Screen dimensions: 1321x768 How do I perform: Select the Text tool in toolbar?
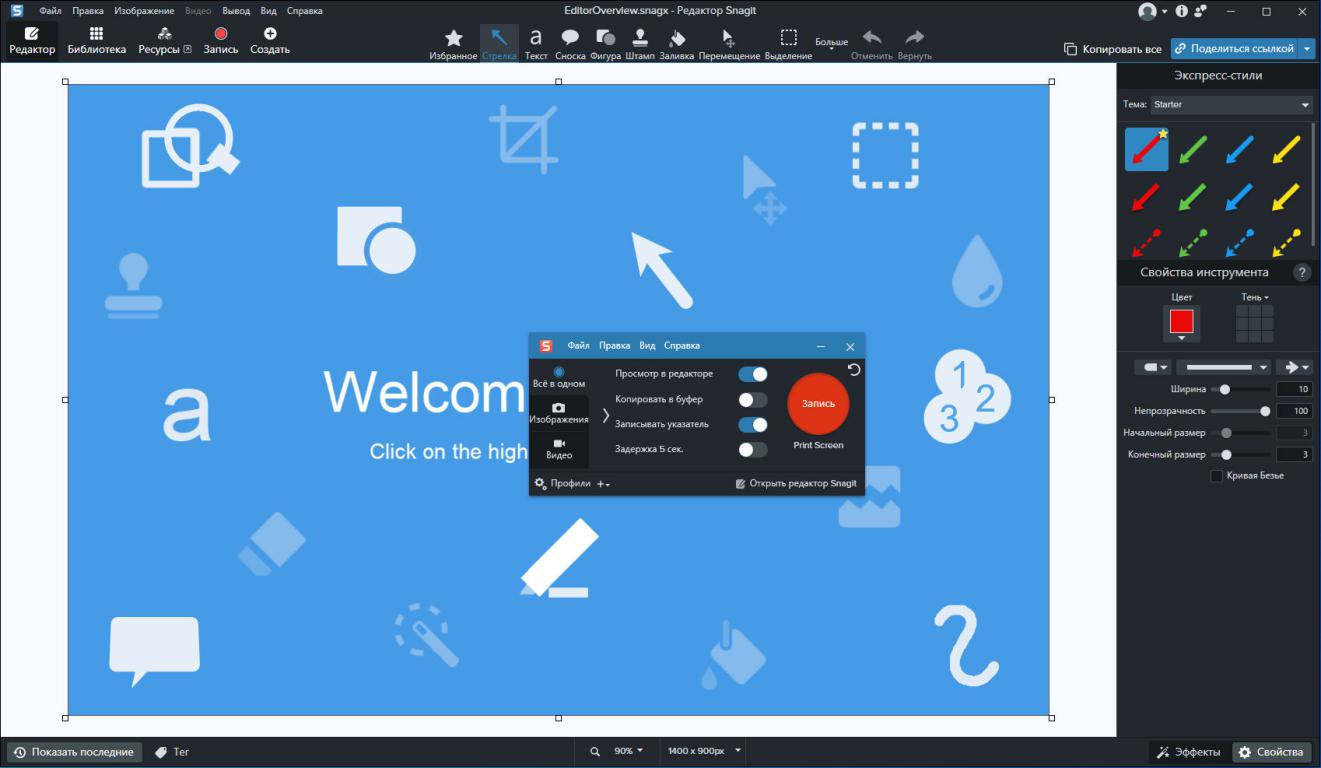(x=536, y=43)
